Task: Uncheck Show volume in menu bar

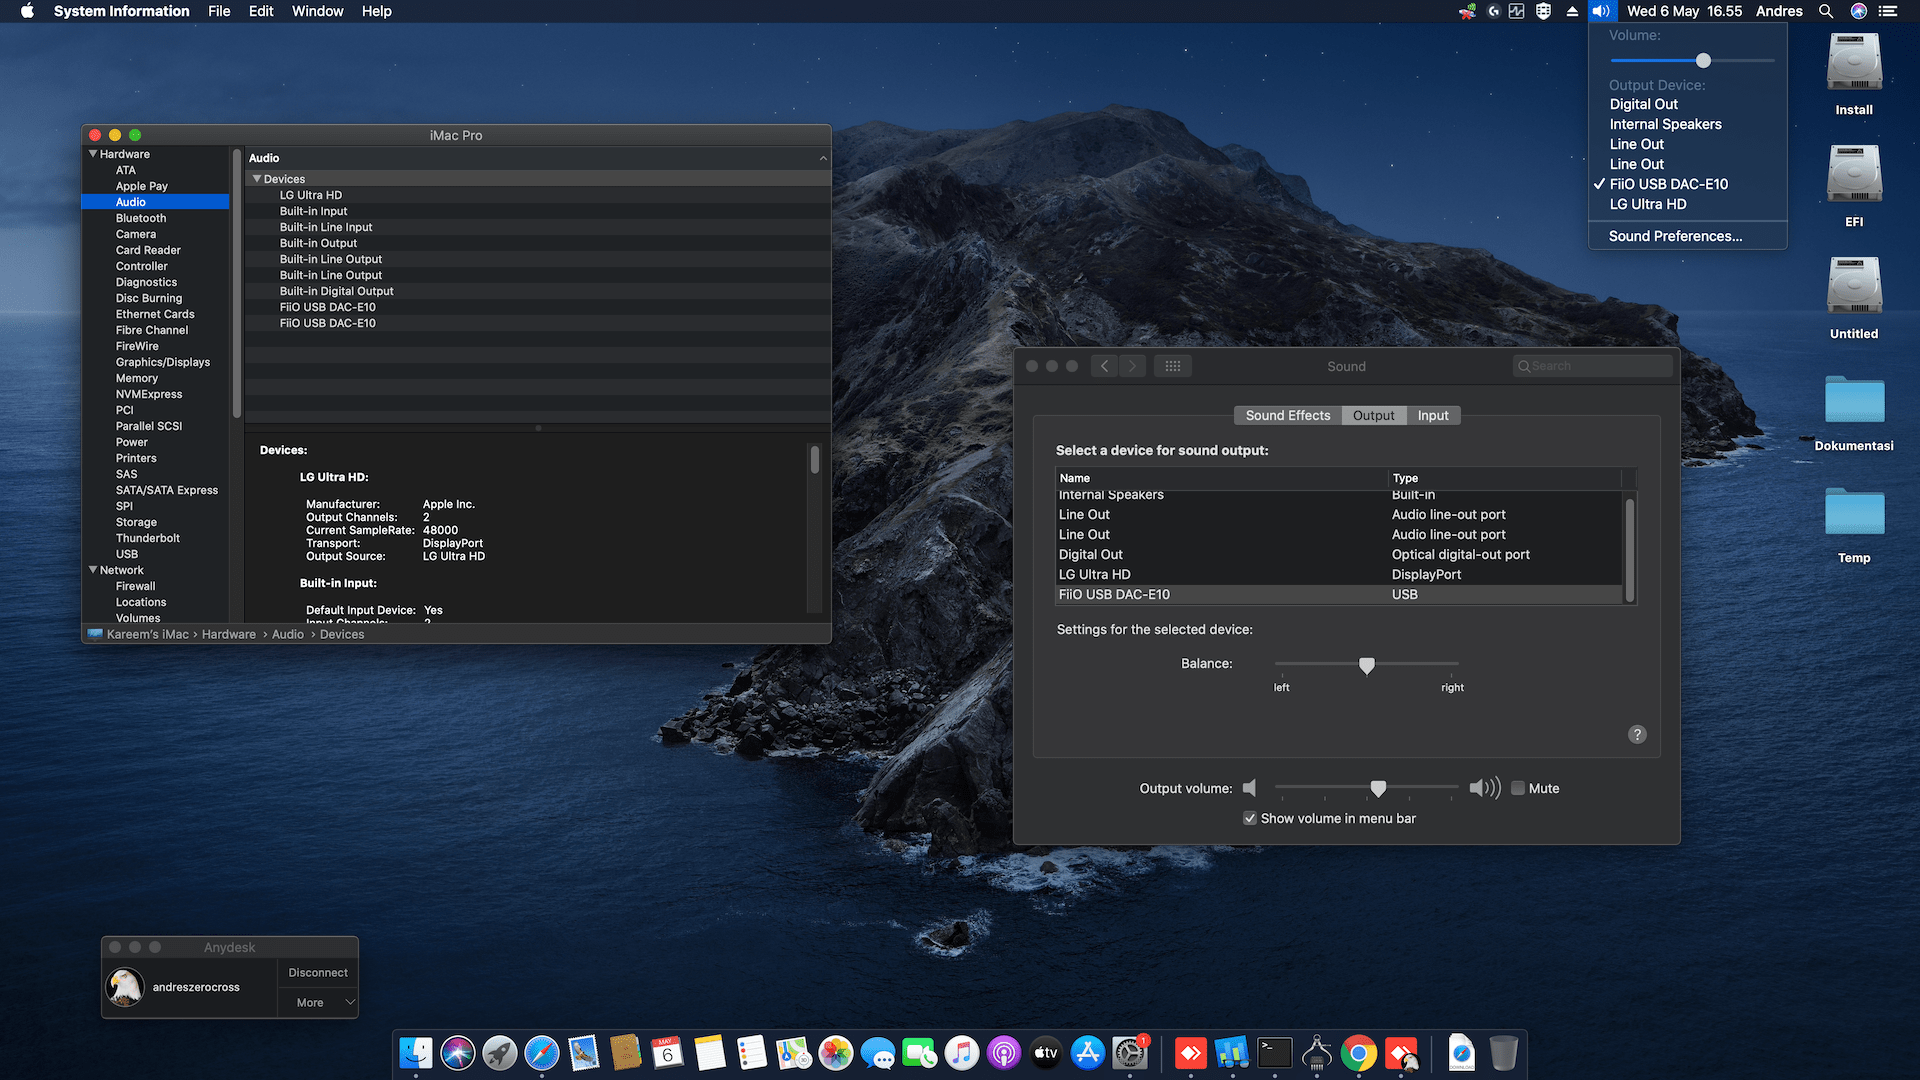Action: [x=1250, y=818]
